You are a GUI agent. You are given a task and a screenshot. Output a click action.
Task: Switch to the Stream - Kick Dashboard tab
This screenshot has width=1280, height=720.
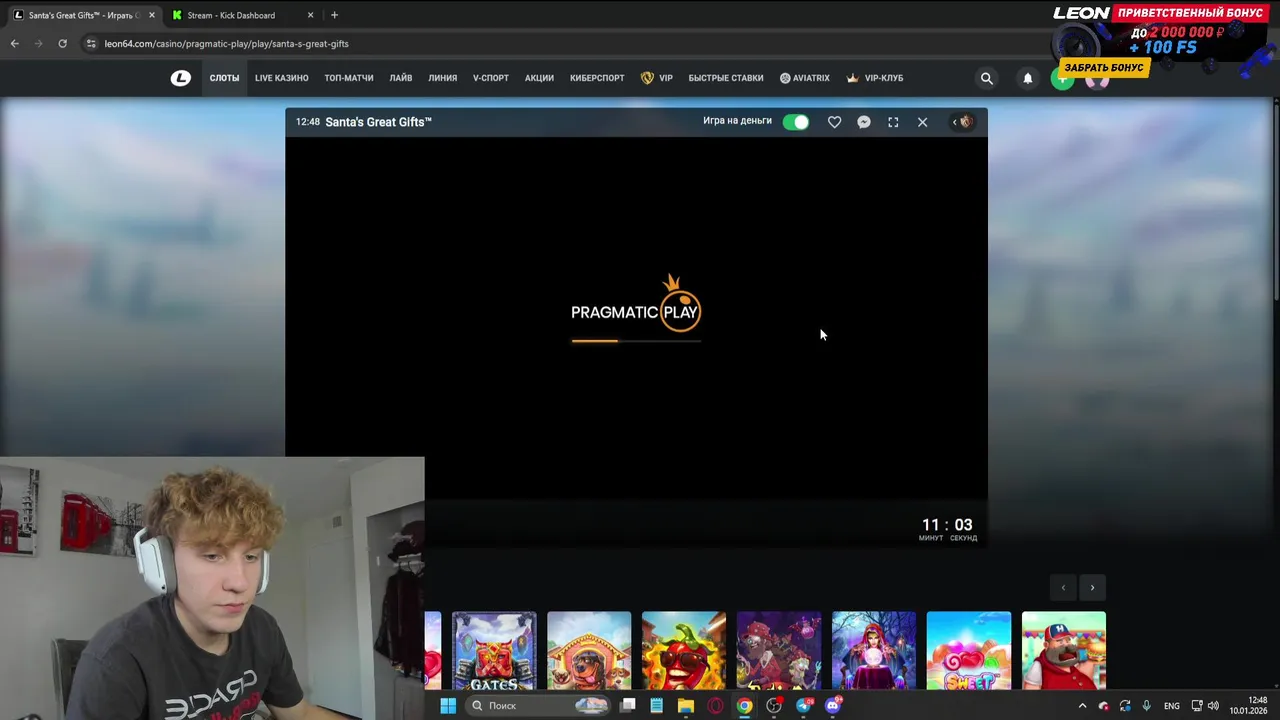click(x=231, y=15)
